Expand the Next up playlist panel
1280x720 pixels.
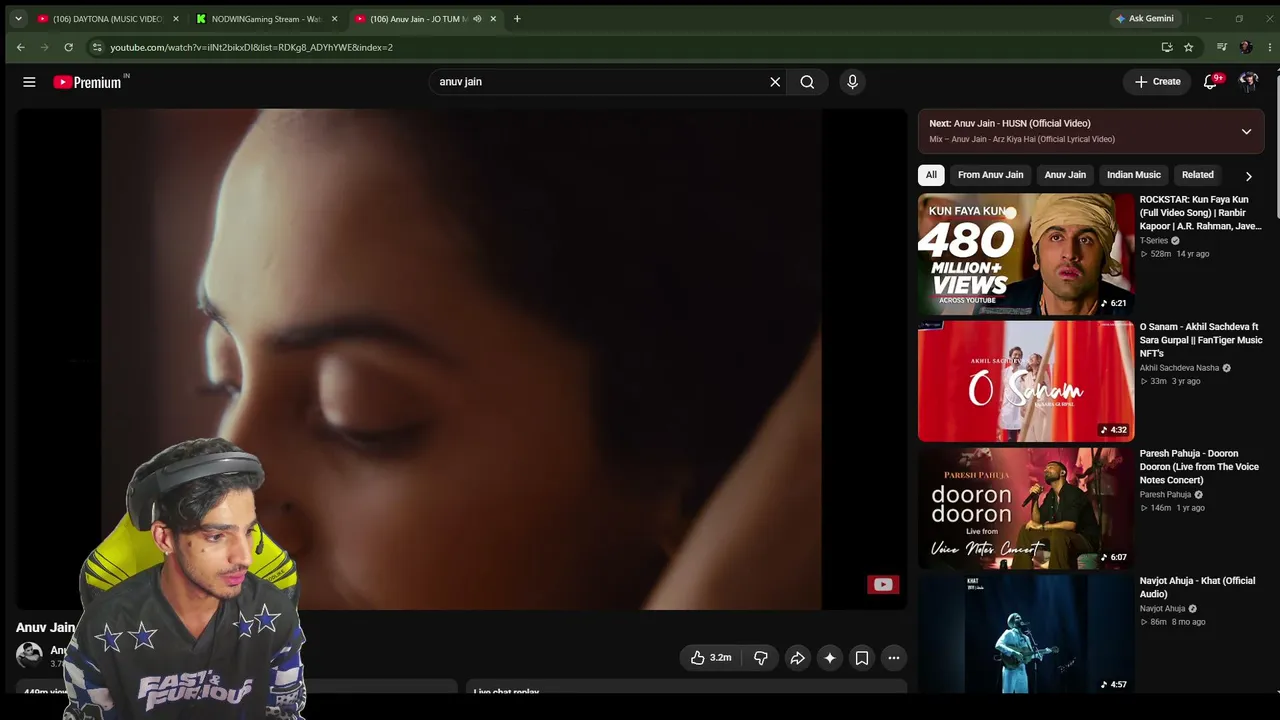[x=1246, y=131]
